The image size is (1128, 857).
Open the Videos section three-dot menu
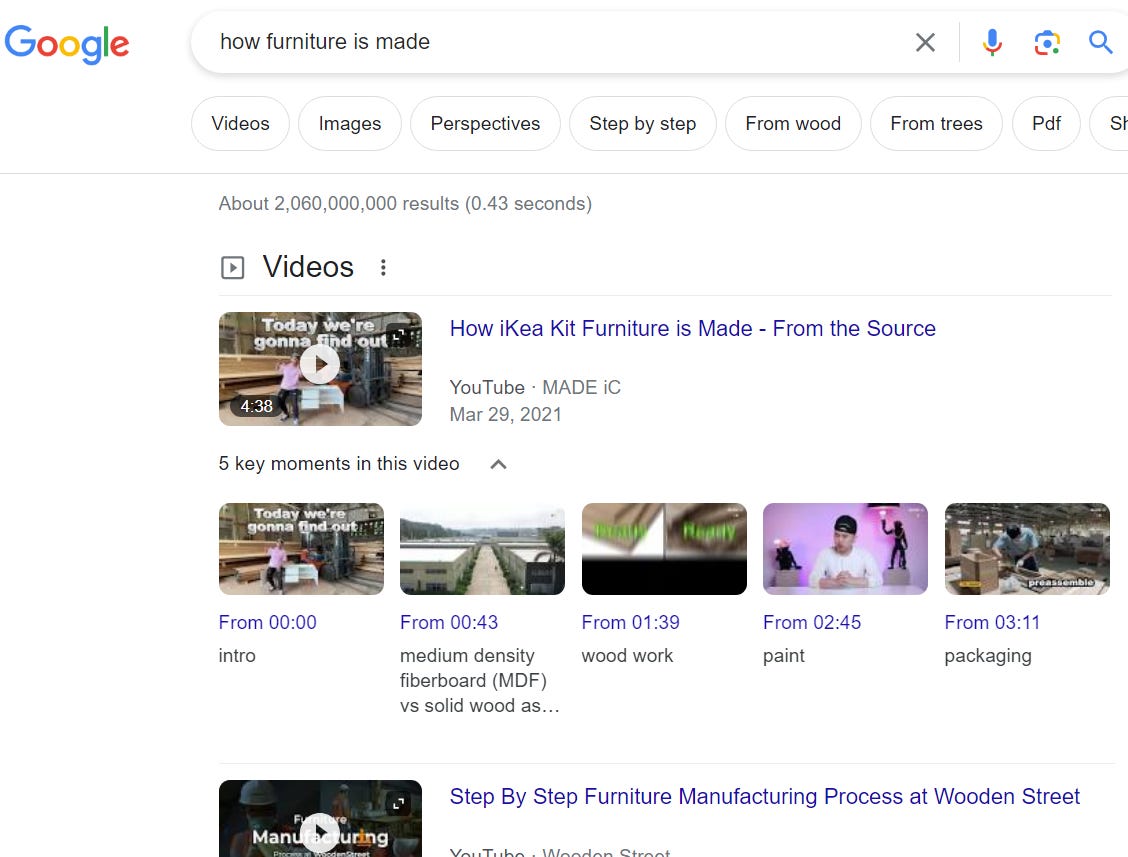383,268
